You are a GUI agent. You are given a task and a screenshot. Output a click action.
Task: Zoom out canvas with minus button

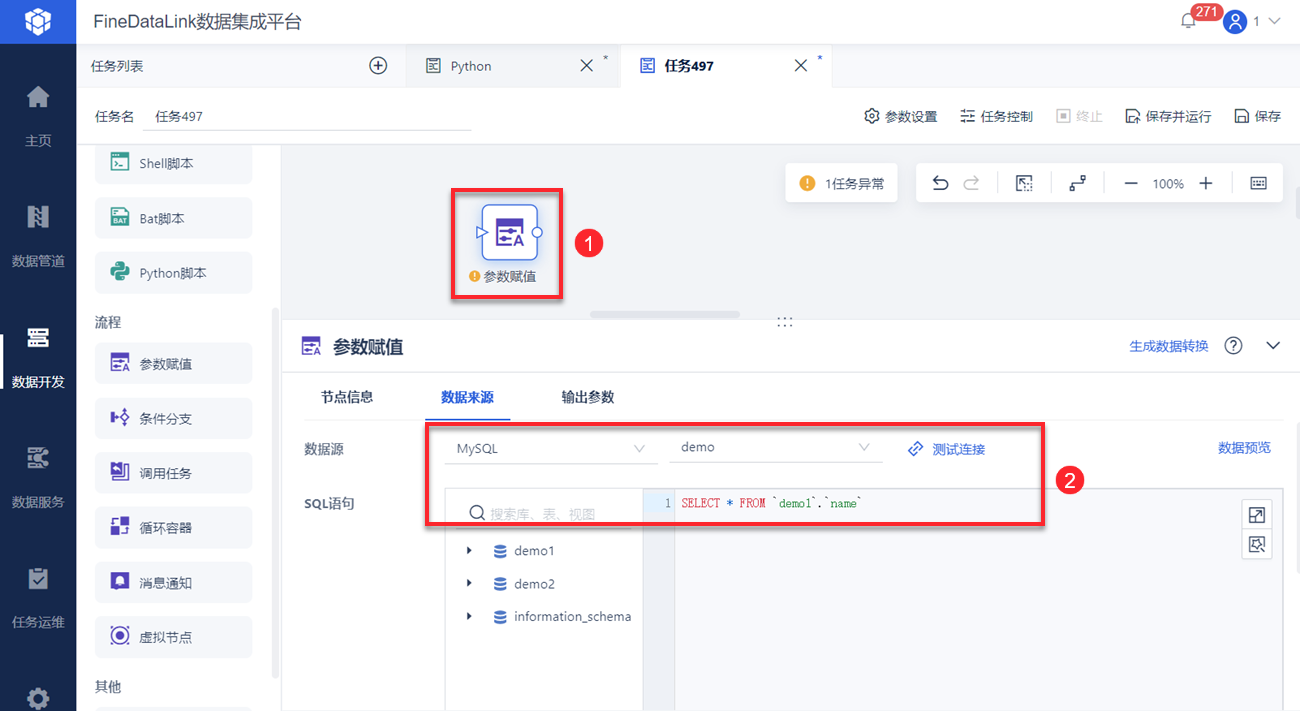pyautogui.click(x=1131, y=183)
